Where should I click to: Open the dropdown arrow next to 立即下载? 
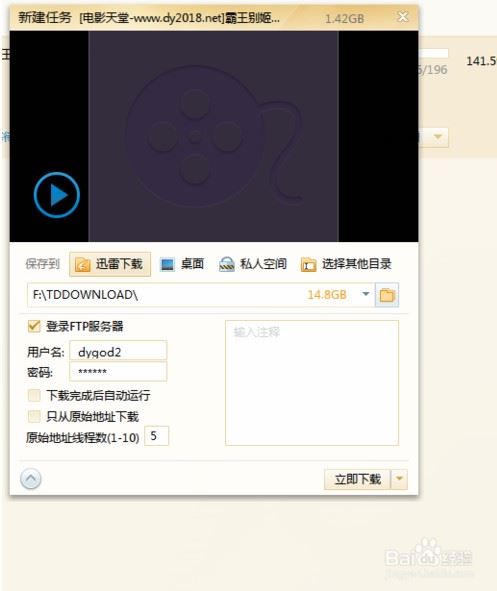point(399,479)
